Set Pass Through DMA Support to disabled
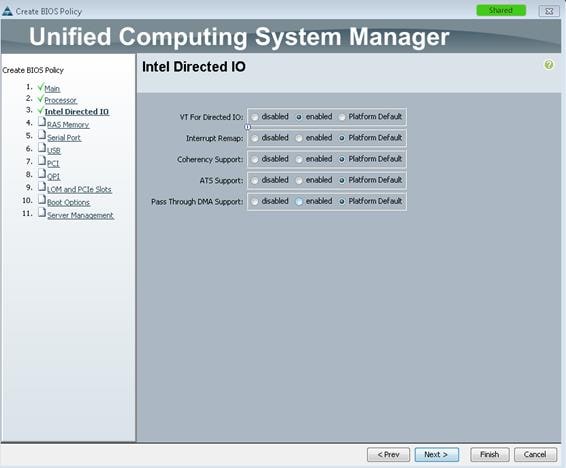 [255, 201]
